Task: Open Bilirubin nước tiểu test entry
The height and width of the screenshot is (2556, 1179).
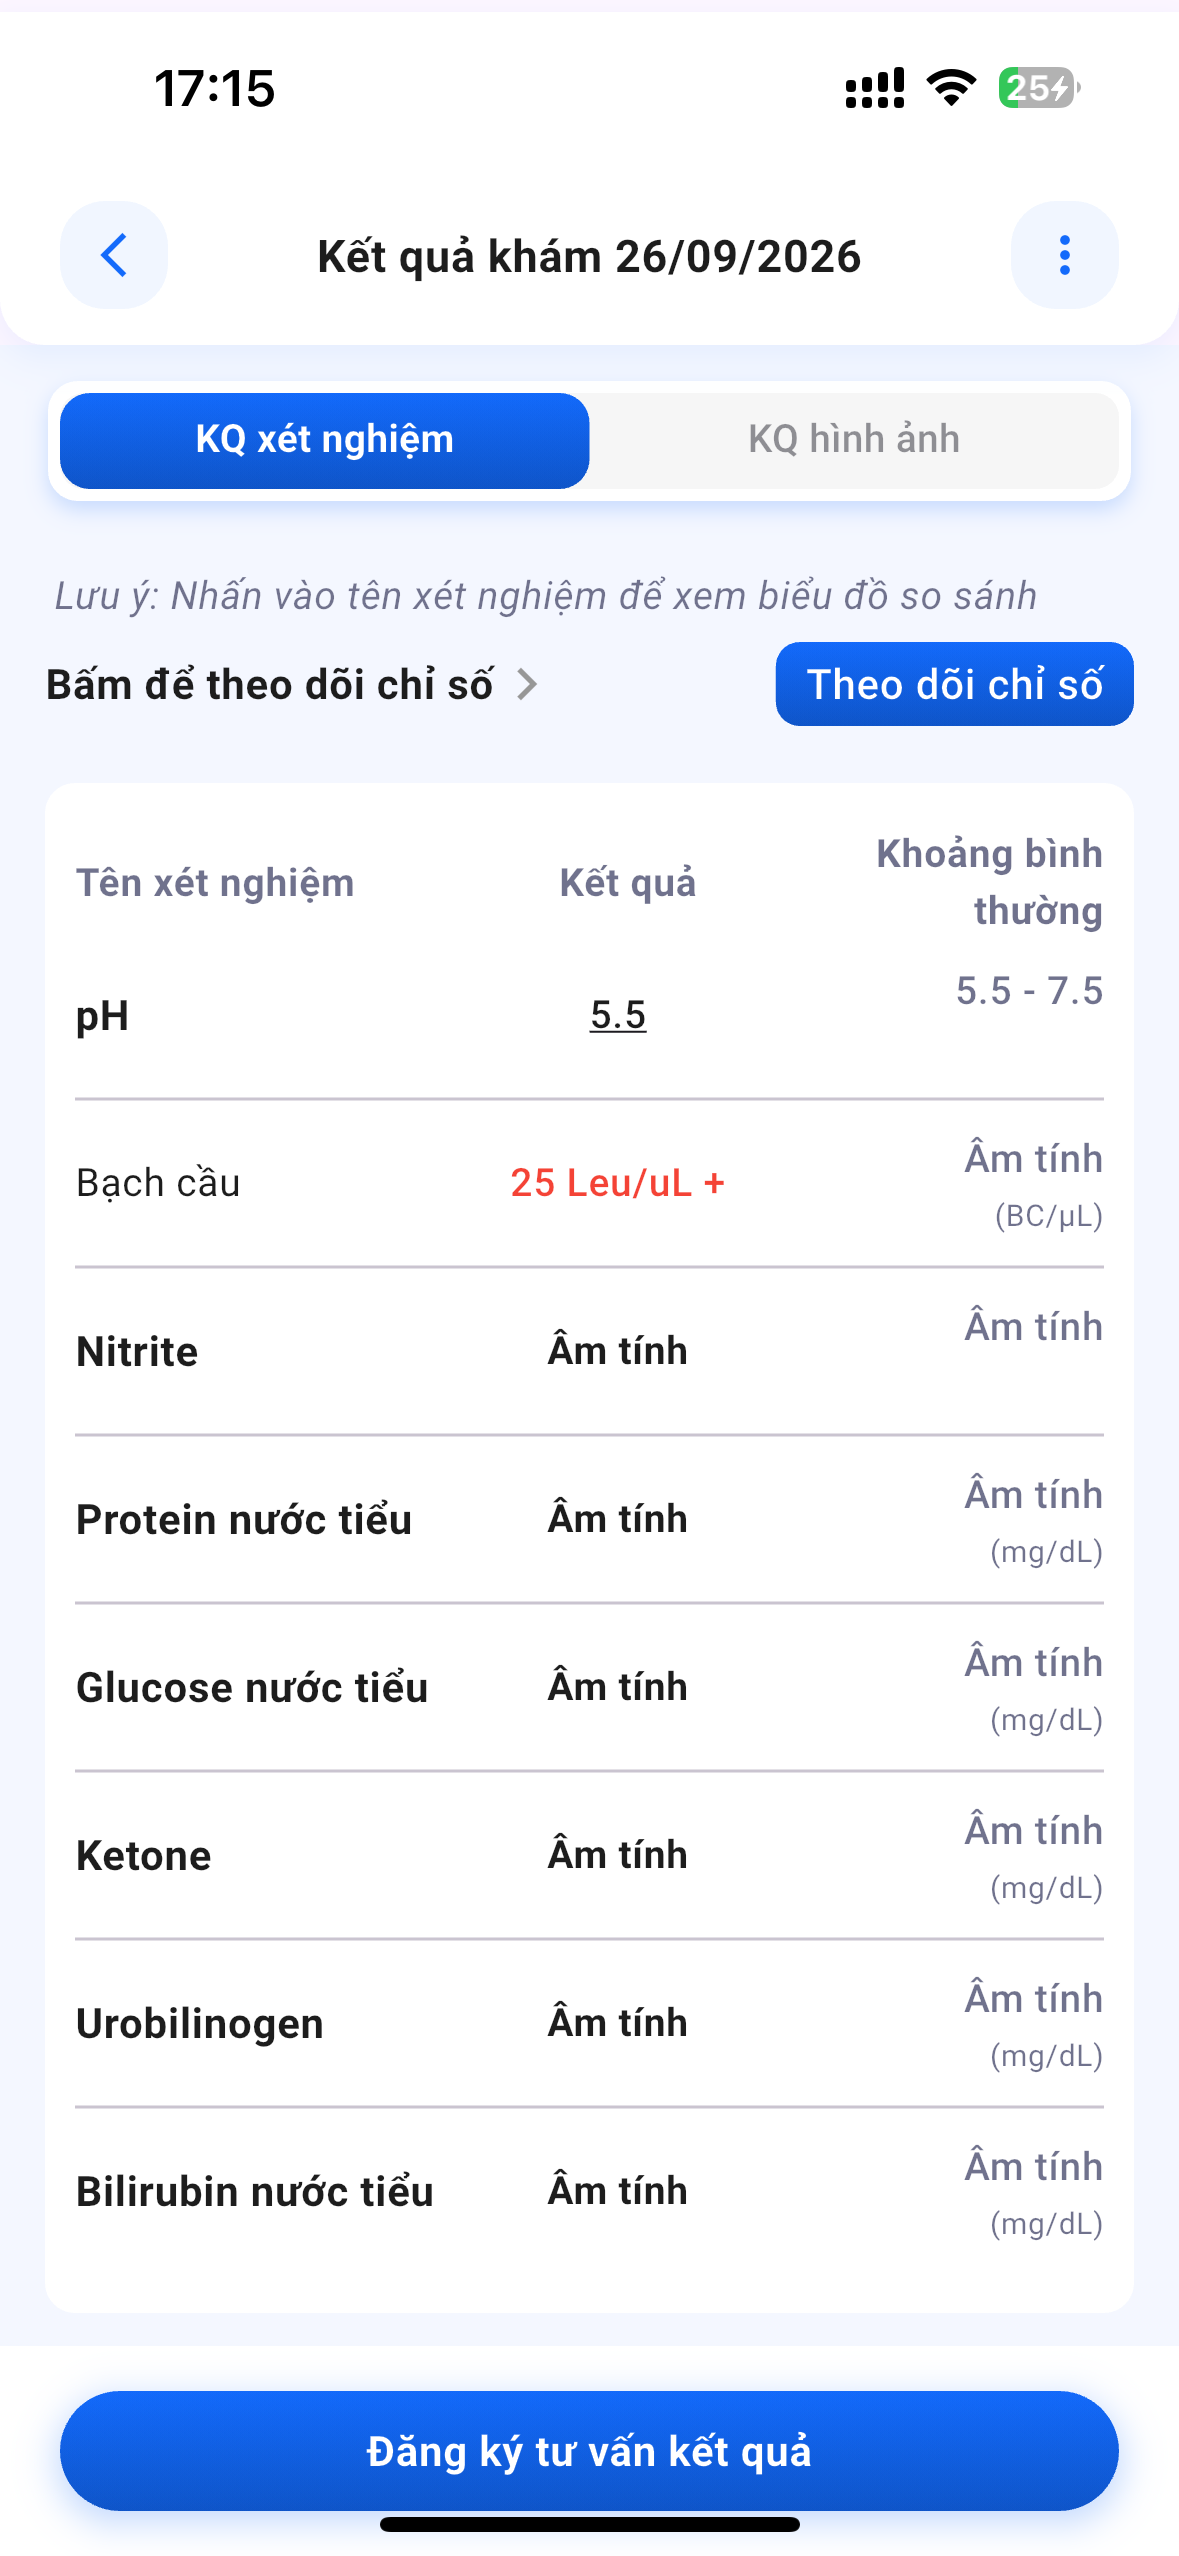Action: 255,2192
